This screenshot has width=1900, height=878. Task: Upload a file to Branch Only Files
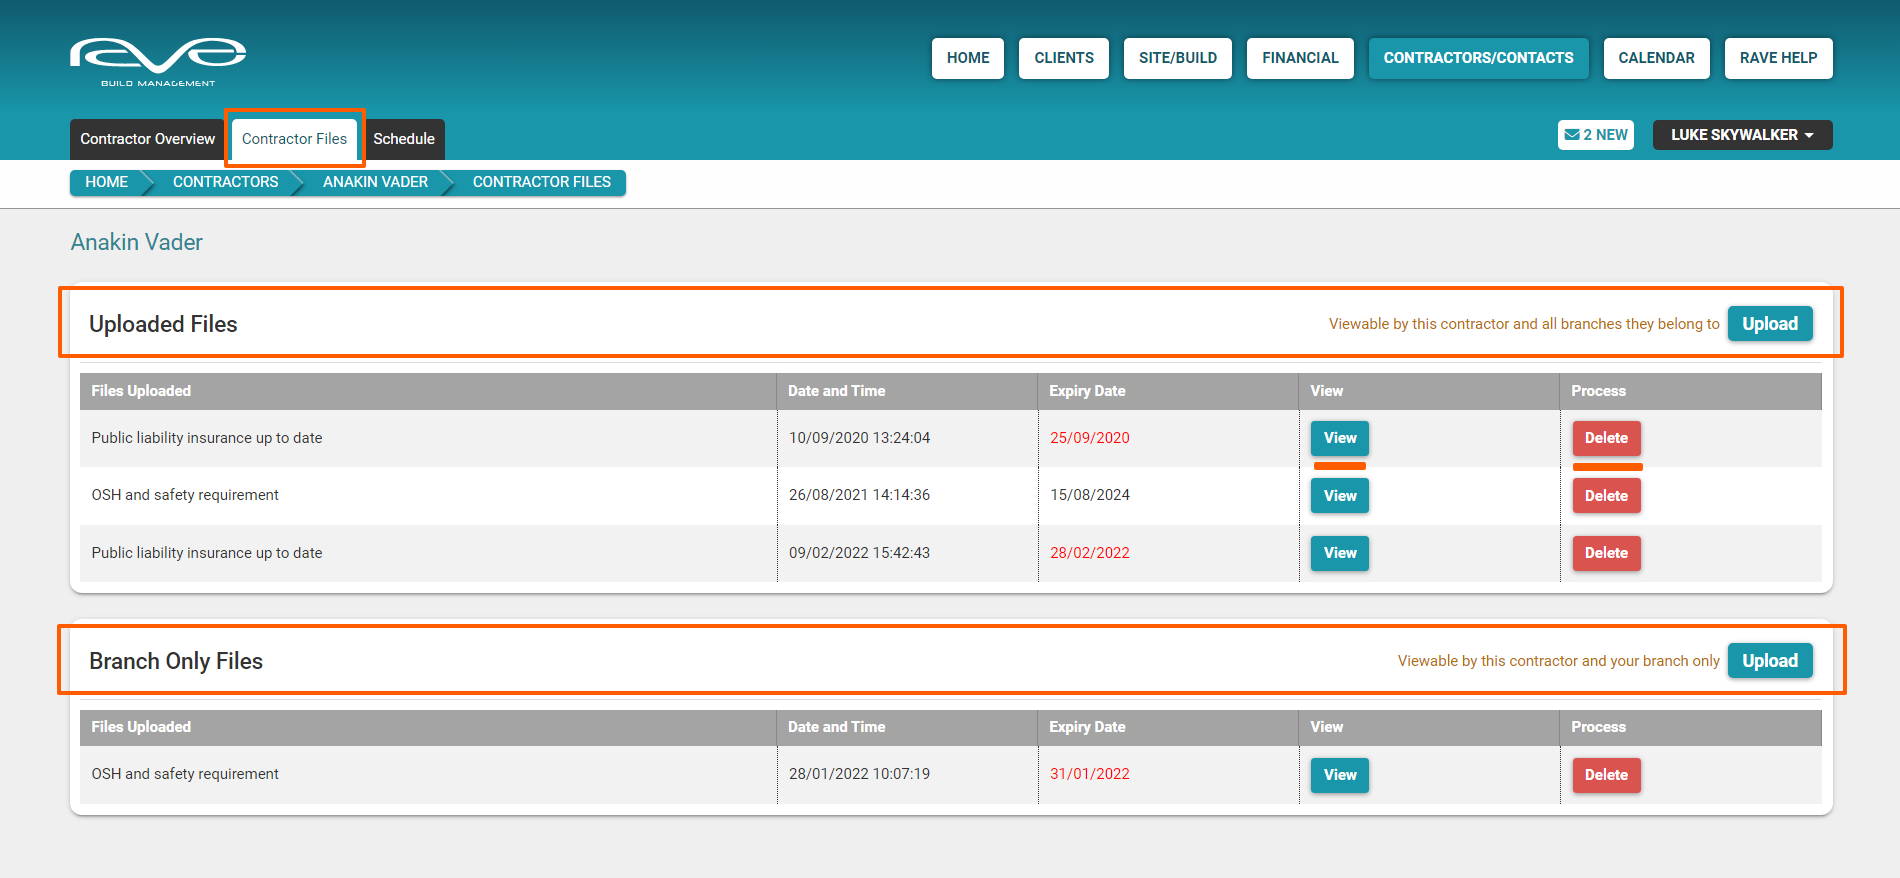(x=1769, y=661)
